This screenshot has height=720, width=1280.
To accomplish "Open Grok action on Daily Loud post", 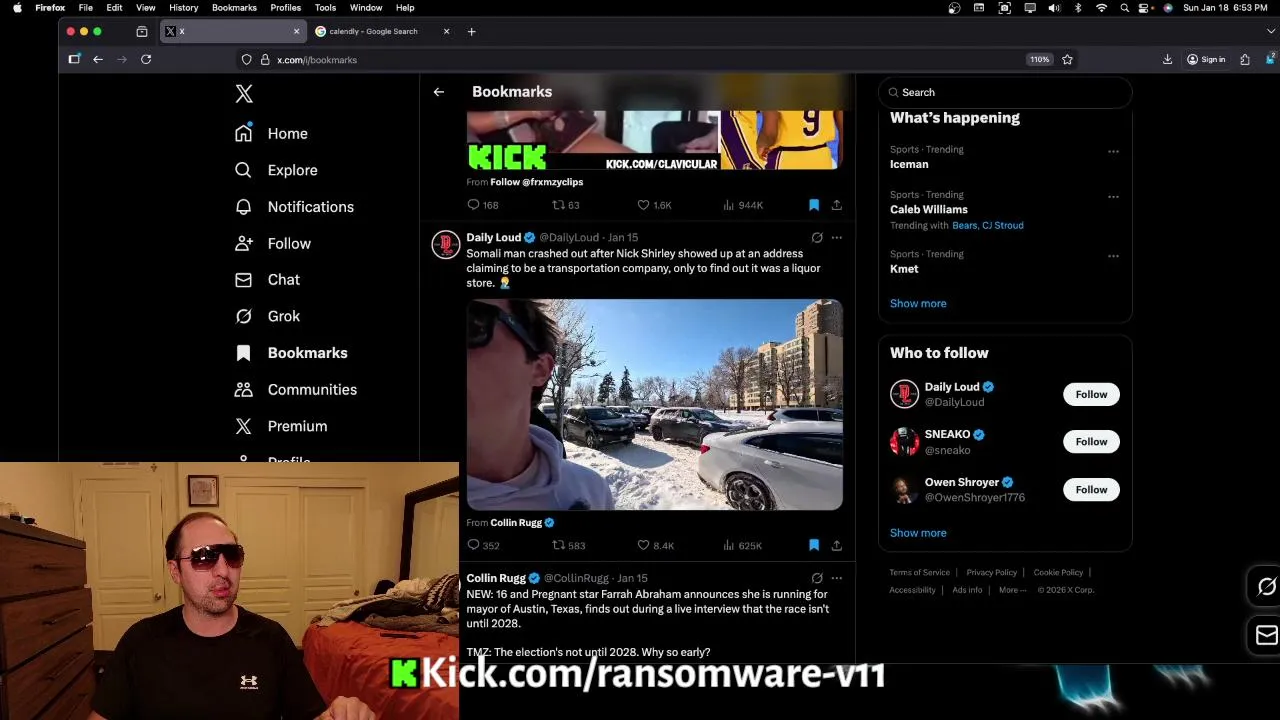I will (817, 238).
